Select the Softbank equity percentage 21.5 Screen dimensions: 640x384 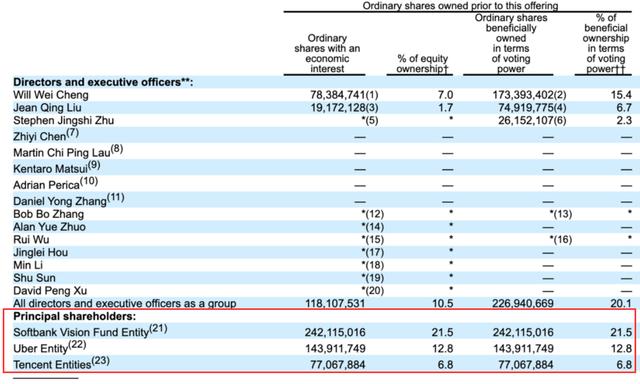[x=442, y=333]
